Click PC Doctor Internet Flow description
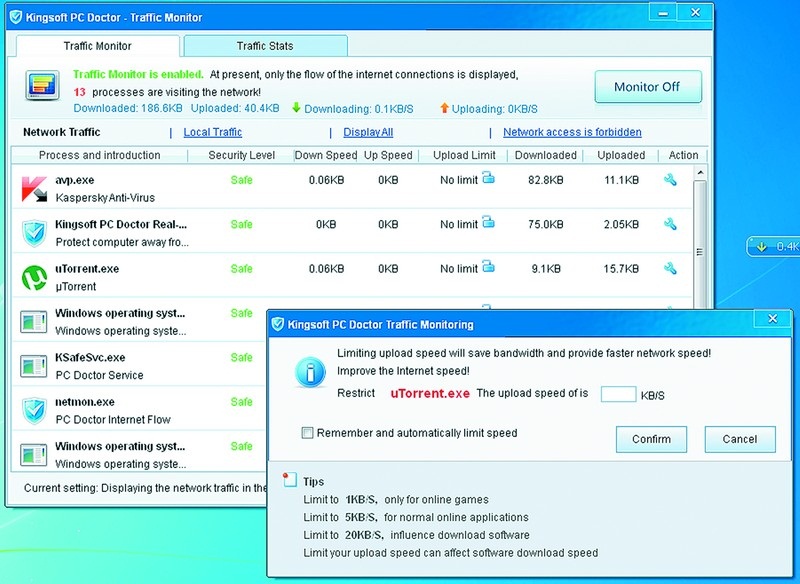The image size is (800, 584). point(113,420)
